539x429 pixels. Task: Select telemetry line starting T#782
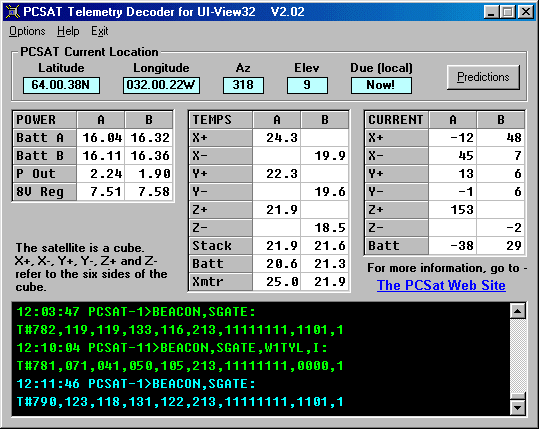coord(180,330)
